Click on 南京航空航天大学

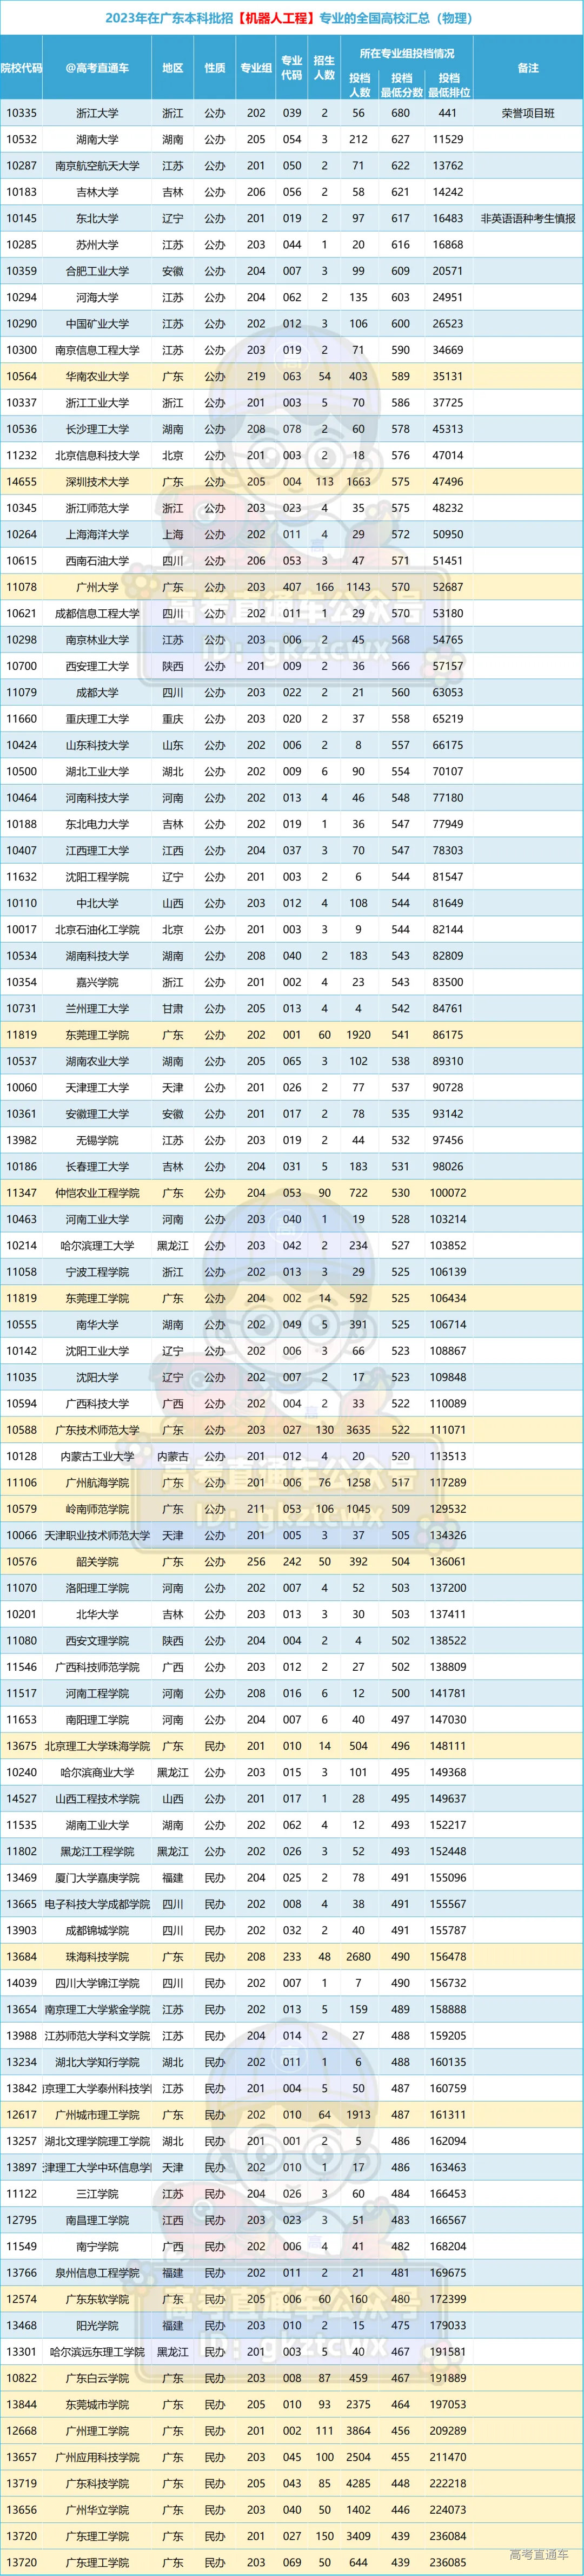(97, 166)
